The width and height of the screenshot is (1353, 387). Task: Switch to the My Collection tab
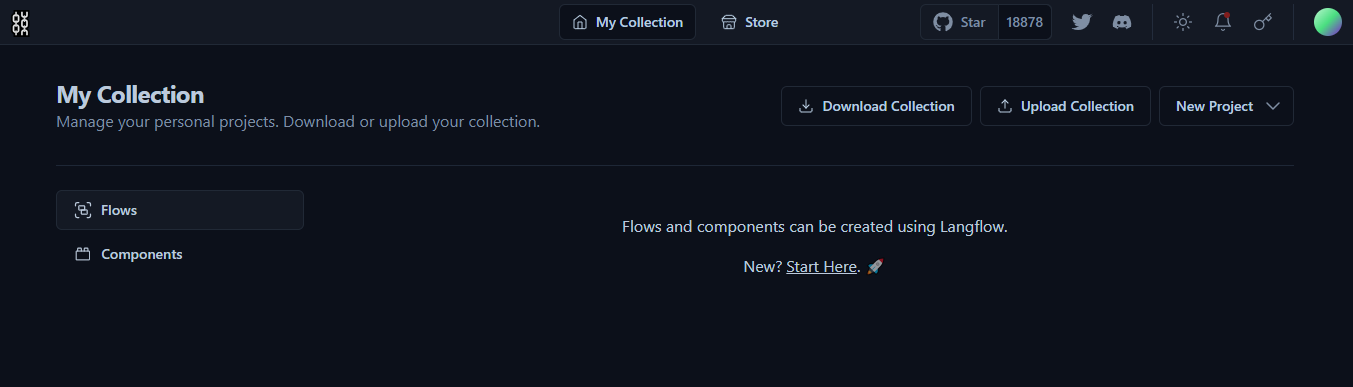[627, 22]
